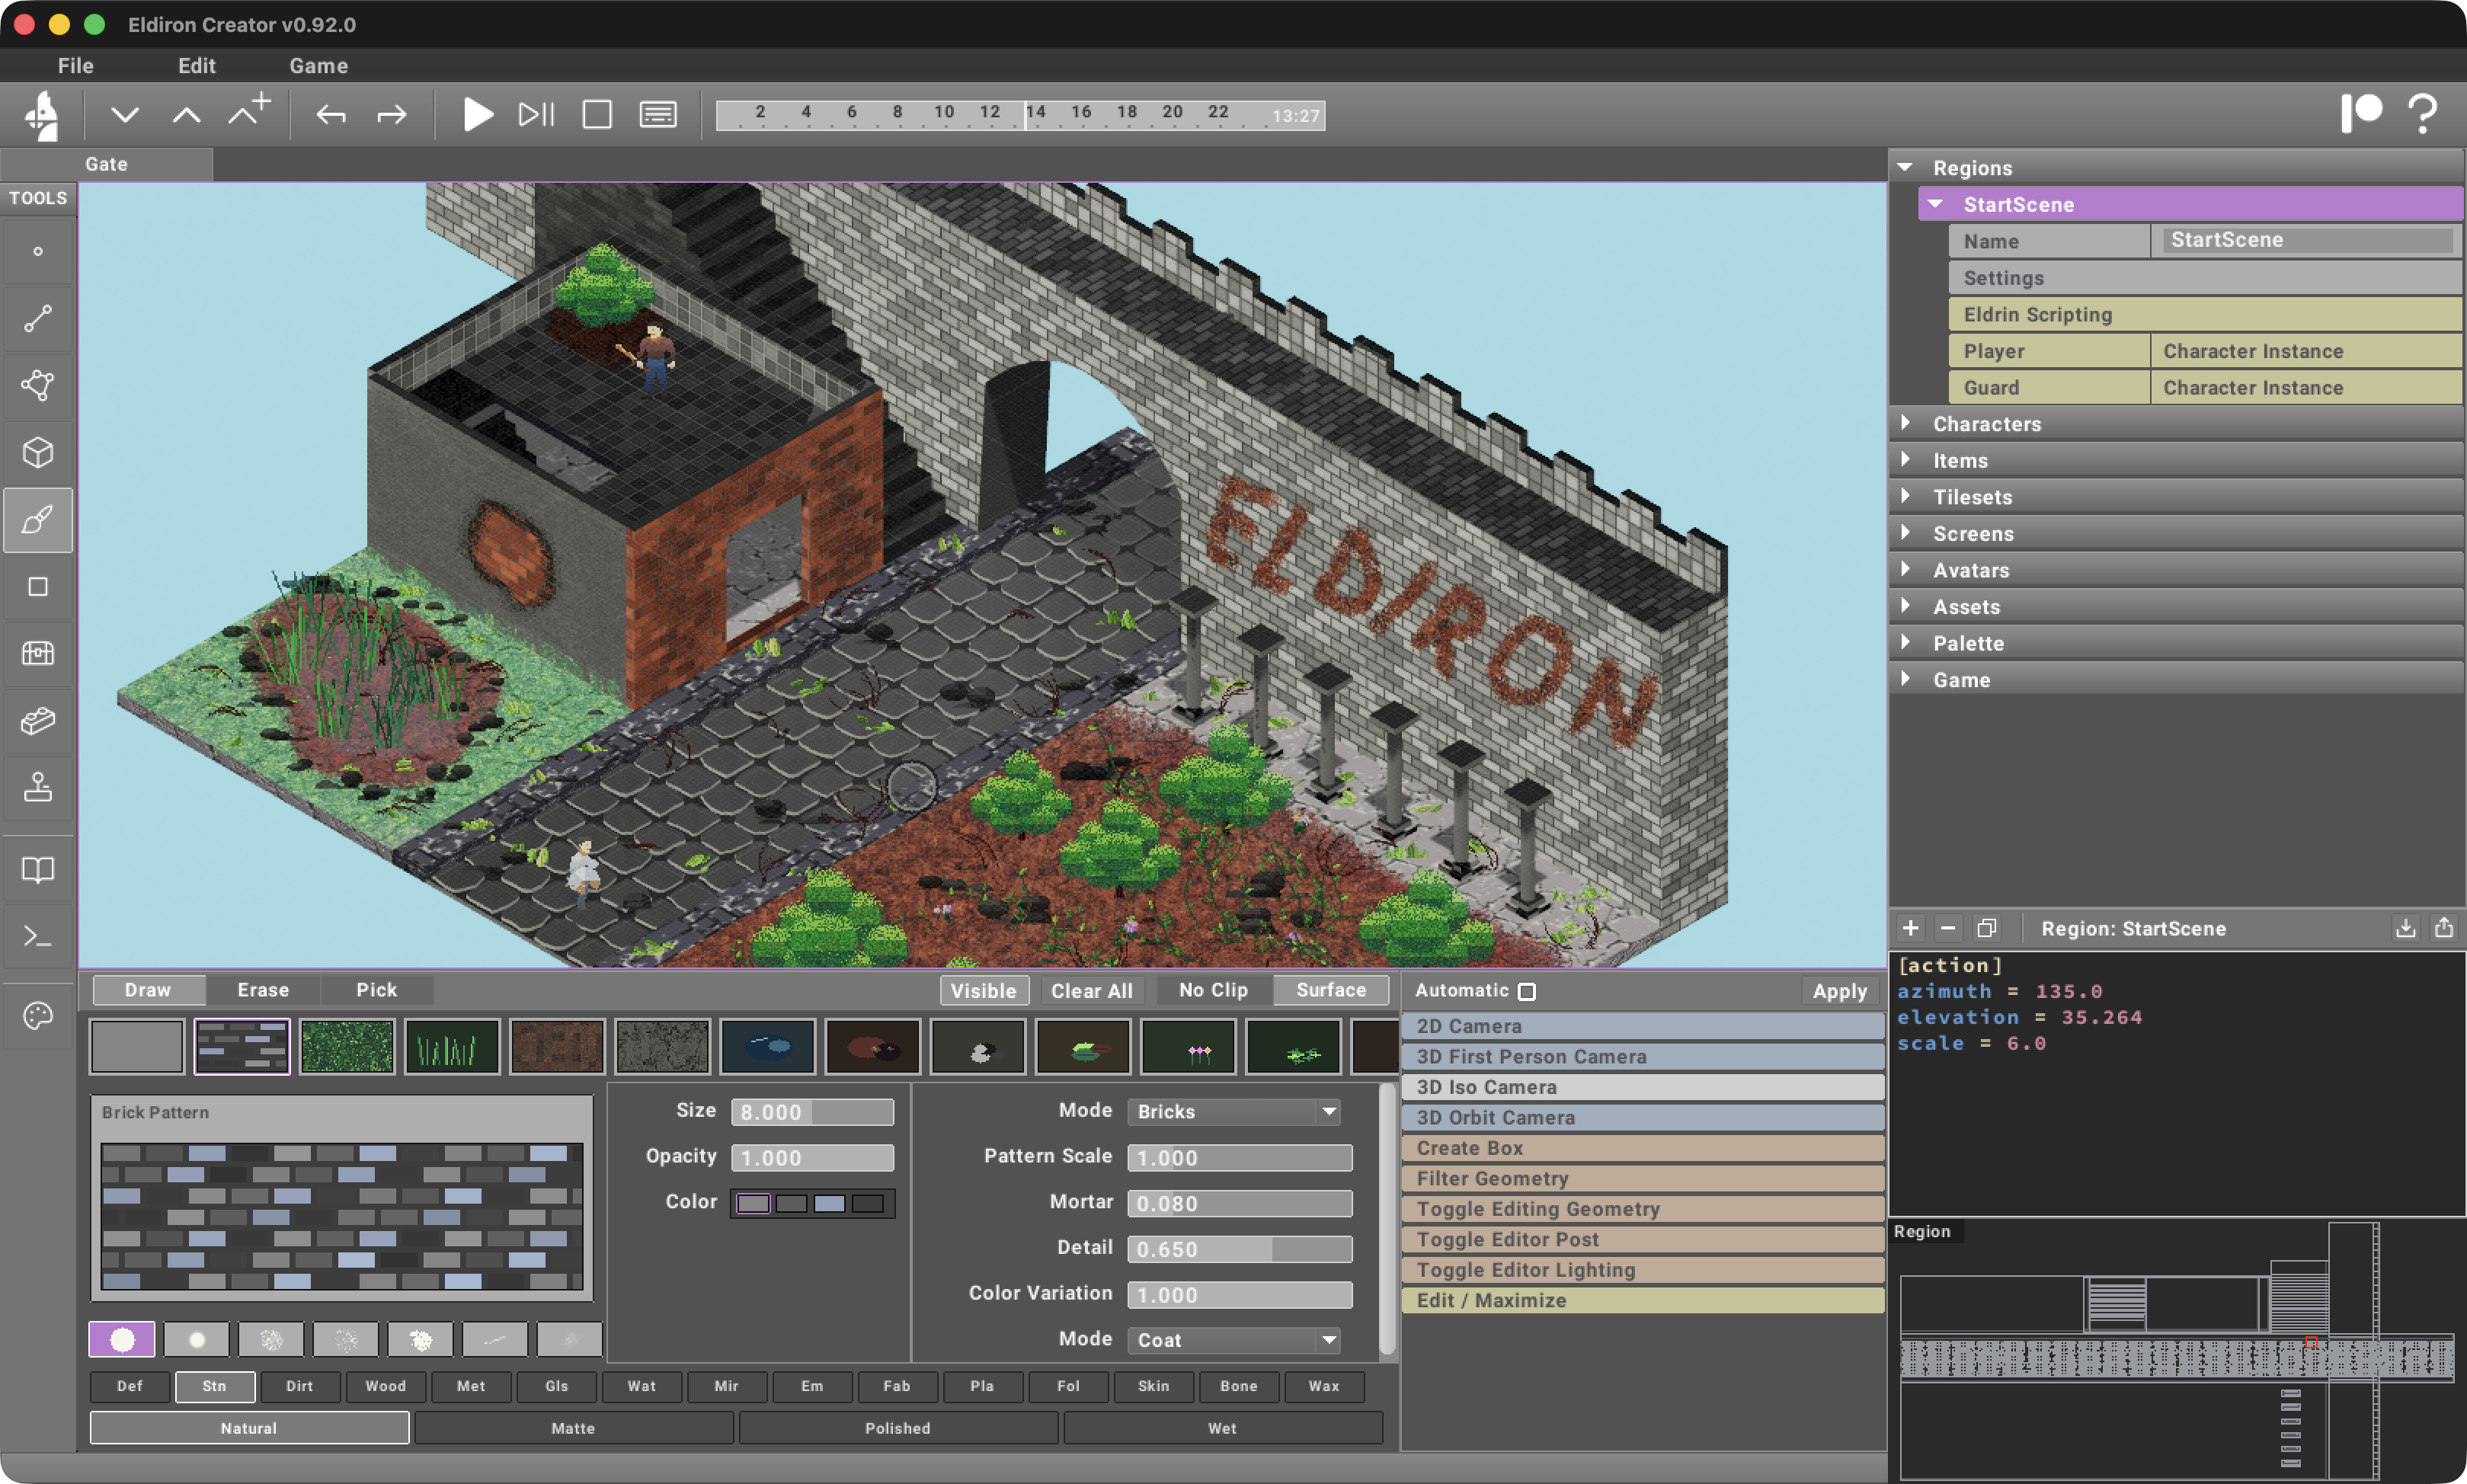Open the Bricks mode dropdown
The width and height of the screenshot is (2467, 1484).
1235,1112
